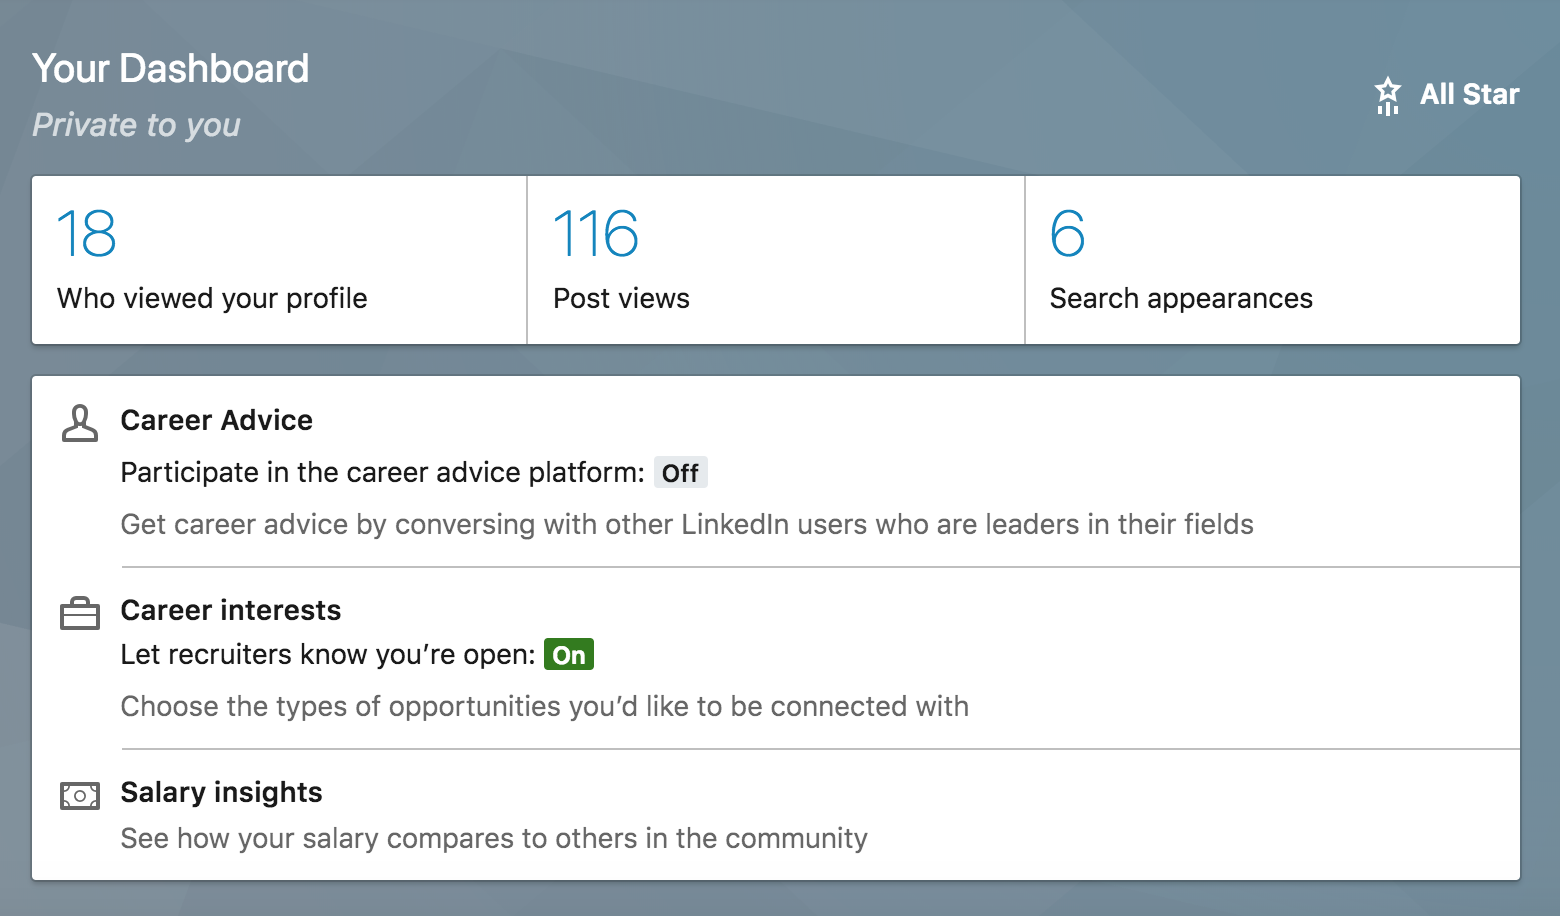Click the Career Advice person icon
Image resolution: width=1560 pixels, height=916 pixels.
coord(80,423)
